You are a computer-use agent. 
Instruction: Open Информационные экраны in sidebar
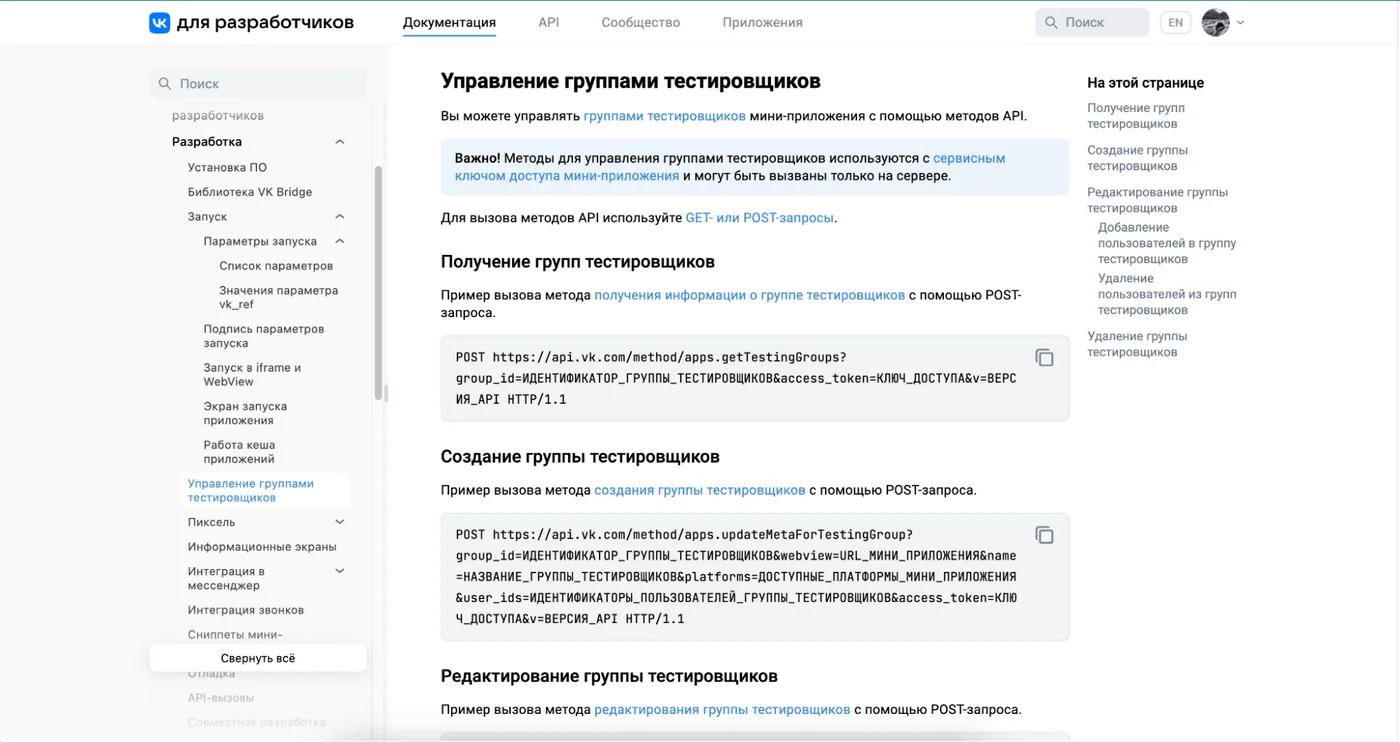(x=262, y=547)
